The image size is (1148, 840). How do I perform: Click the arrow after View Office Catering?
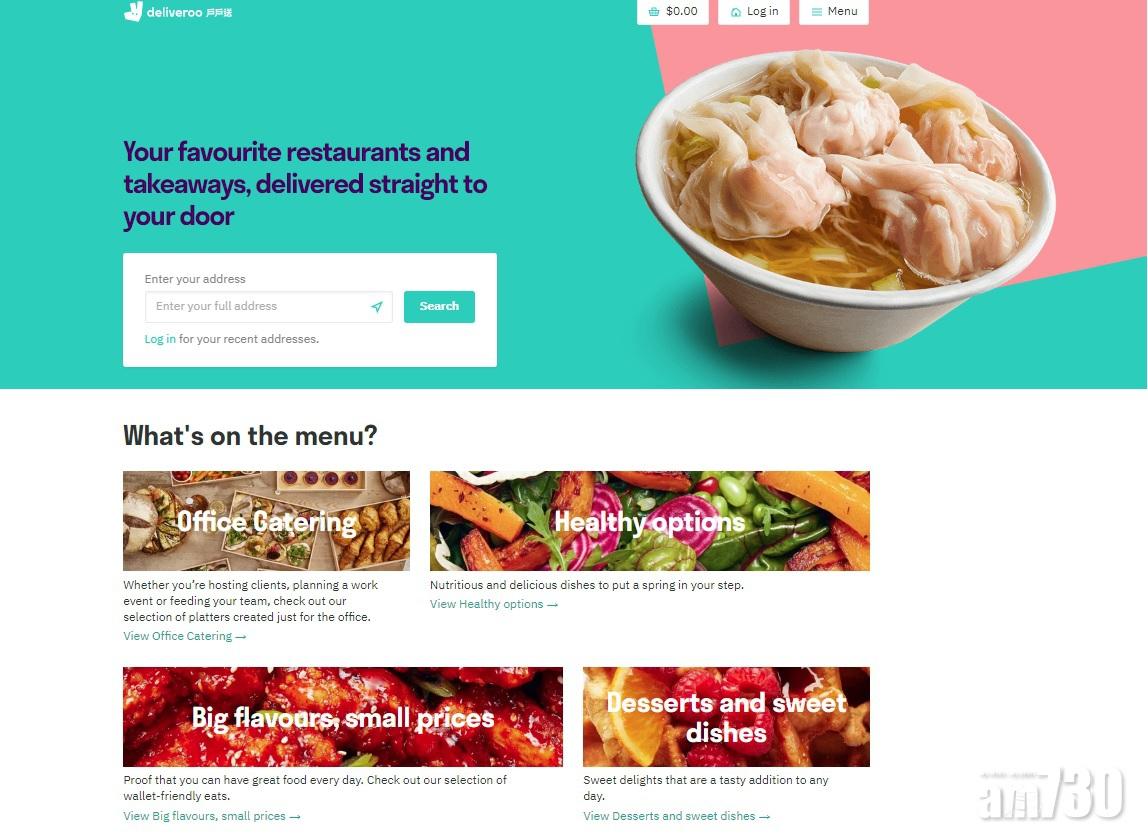pyautogui.click(x=241, y=637)
